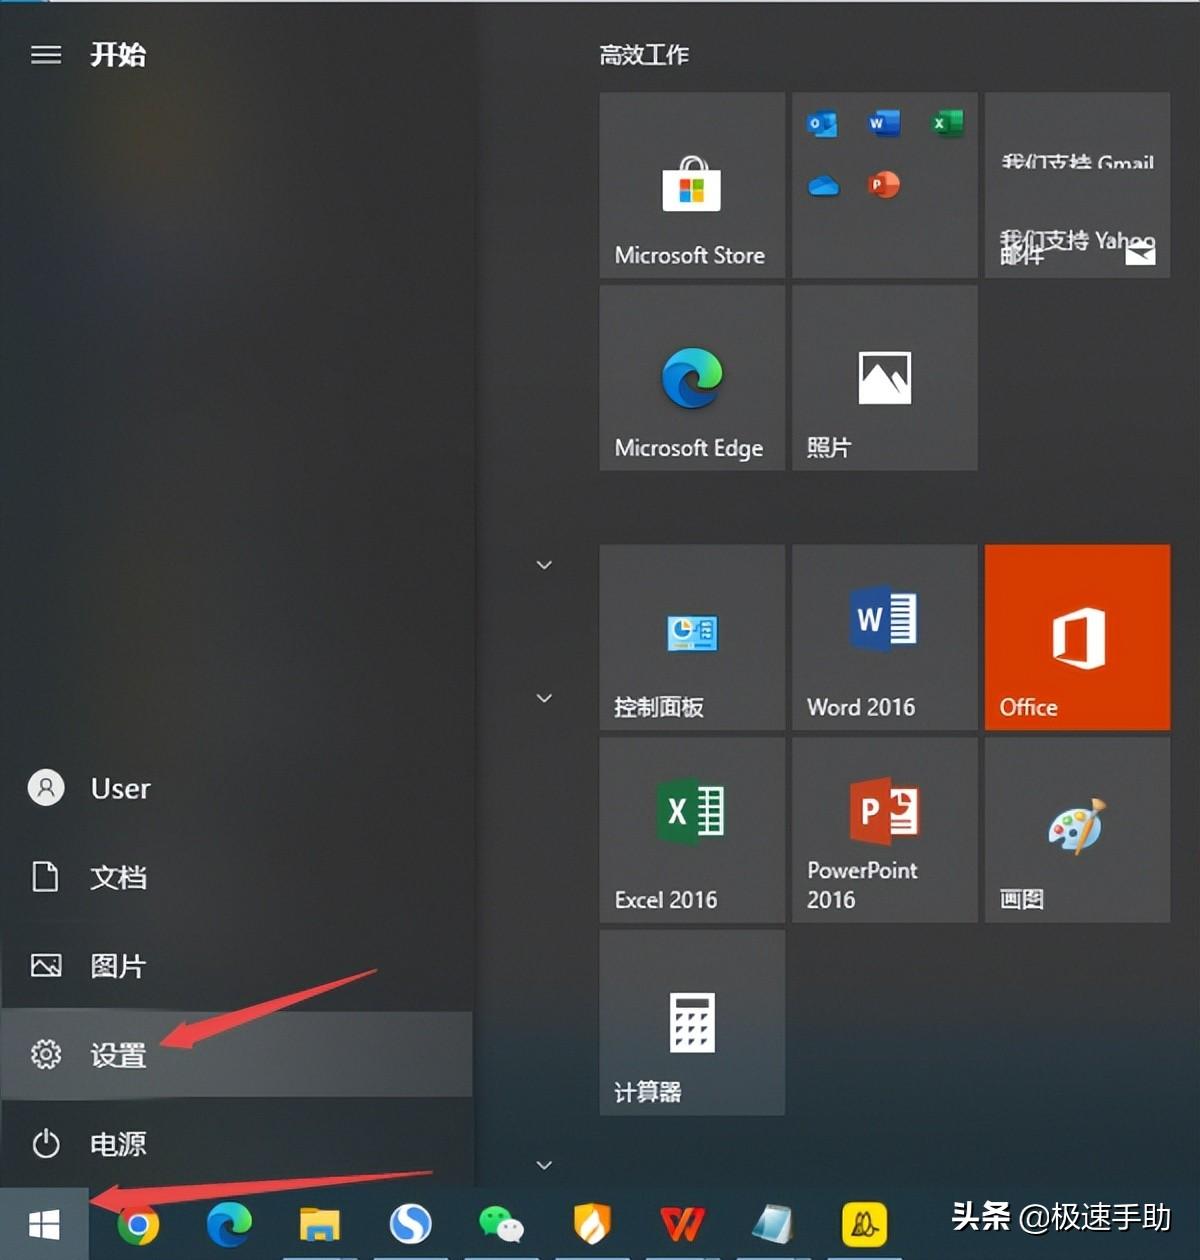The width and height of the screenshot is (1200, 1260).
Task: Open the Microsoft Store tile
Action: coord(692,185)
